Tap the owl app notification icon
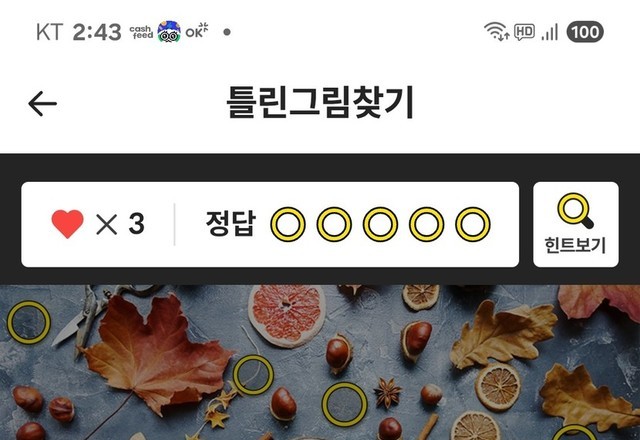This screenshot has height=440, width=640. [x=169, y=32]
